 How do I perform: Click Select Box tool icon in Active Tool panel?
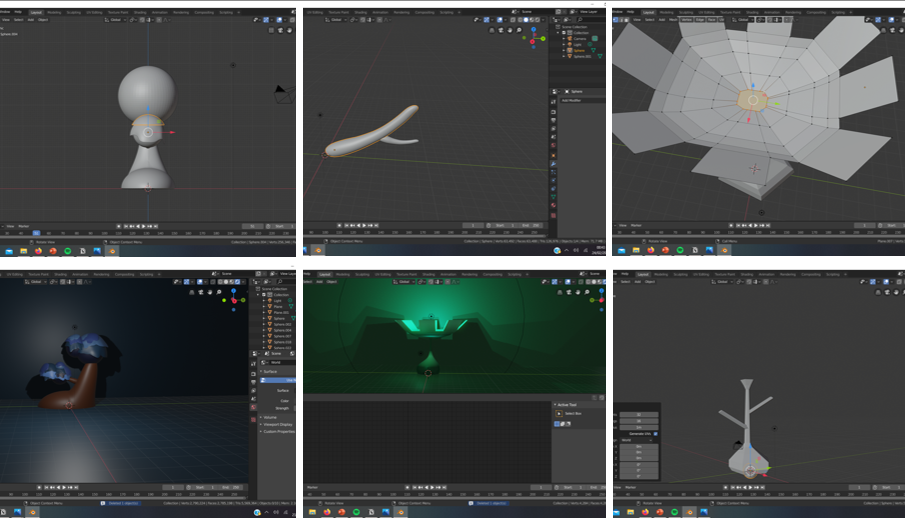(x=559, y=413)
